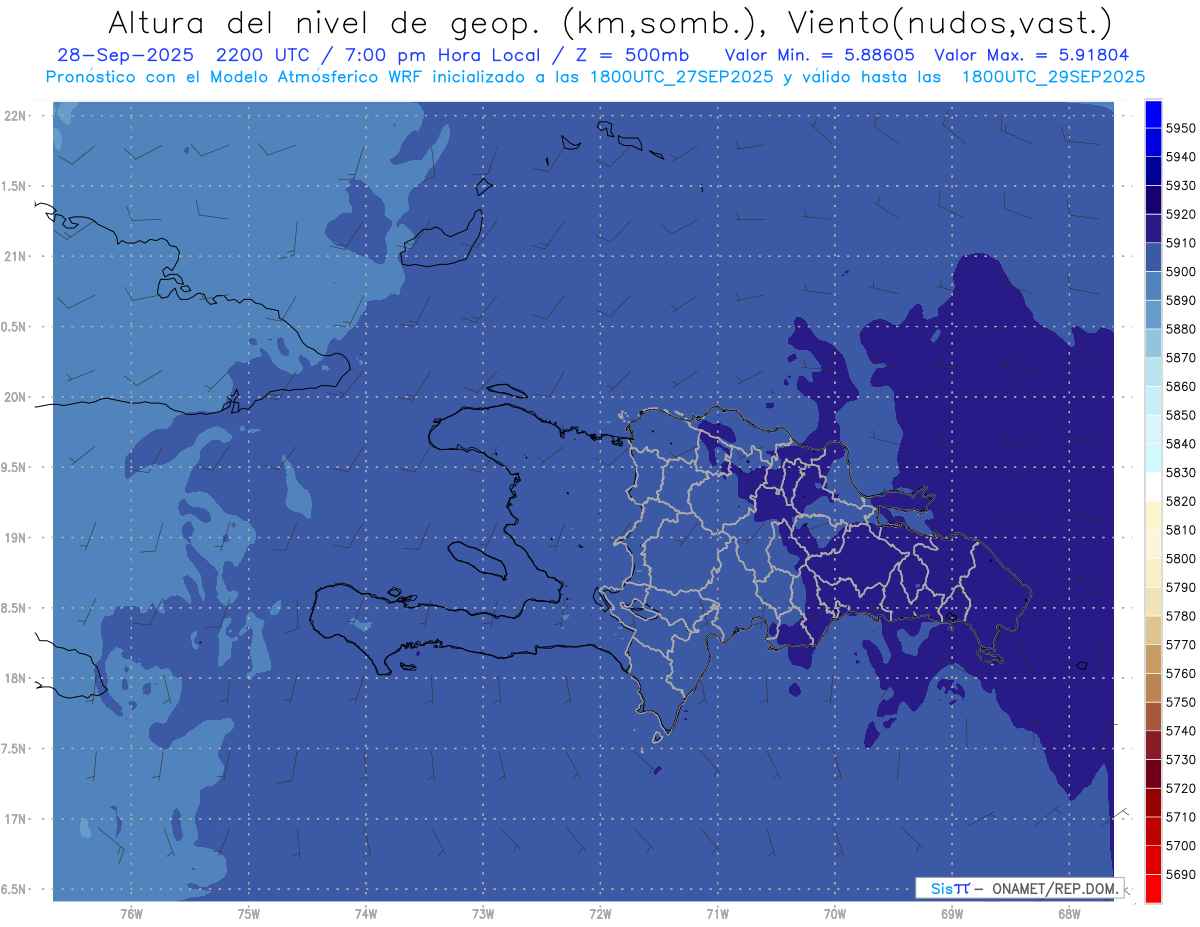Click the legend value '5750'
1200x927 pixels.
point(1181,702)
